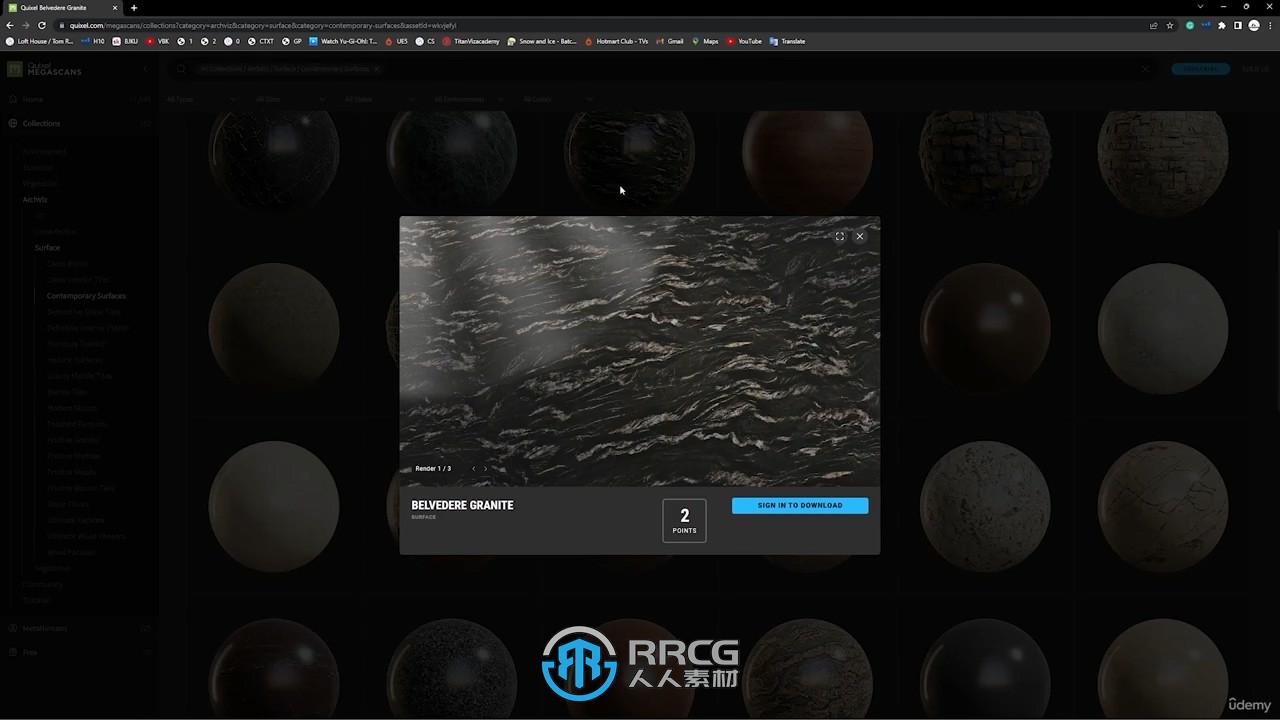Viewport: 1280px width, 720px height.
Task: Open VBK bookmark
Action: click(158, 41)
